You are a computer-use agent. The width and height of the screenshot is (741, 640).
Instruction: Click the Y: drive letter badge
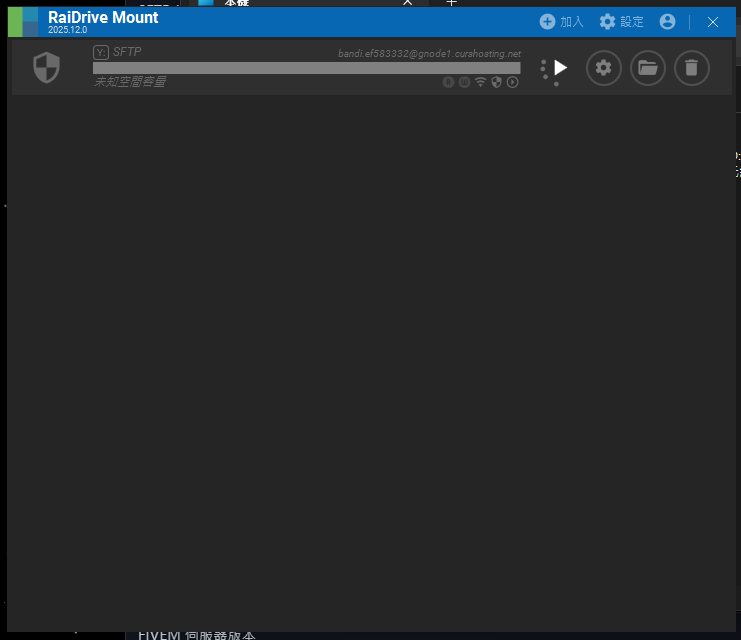(100, 52)
